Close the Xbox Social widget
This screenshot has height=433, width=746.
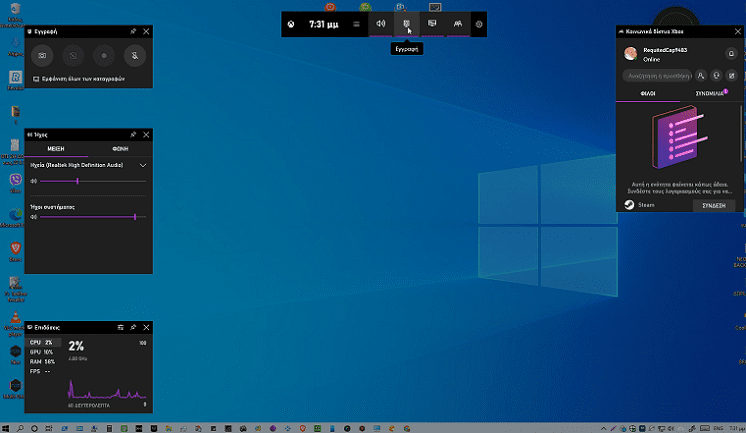coord(737,31)
